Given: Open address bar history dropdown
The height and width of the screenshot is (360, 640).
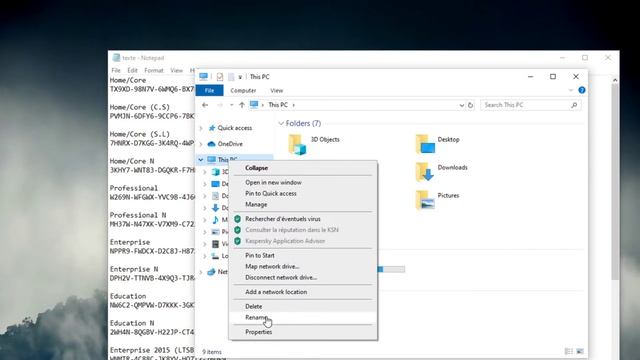Looking at the screenshot, I should [x=462, y=105].
